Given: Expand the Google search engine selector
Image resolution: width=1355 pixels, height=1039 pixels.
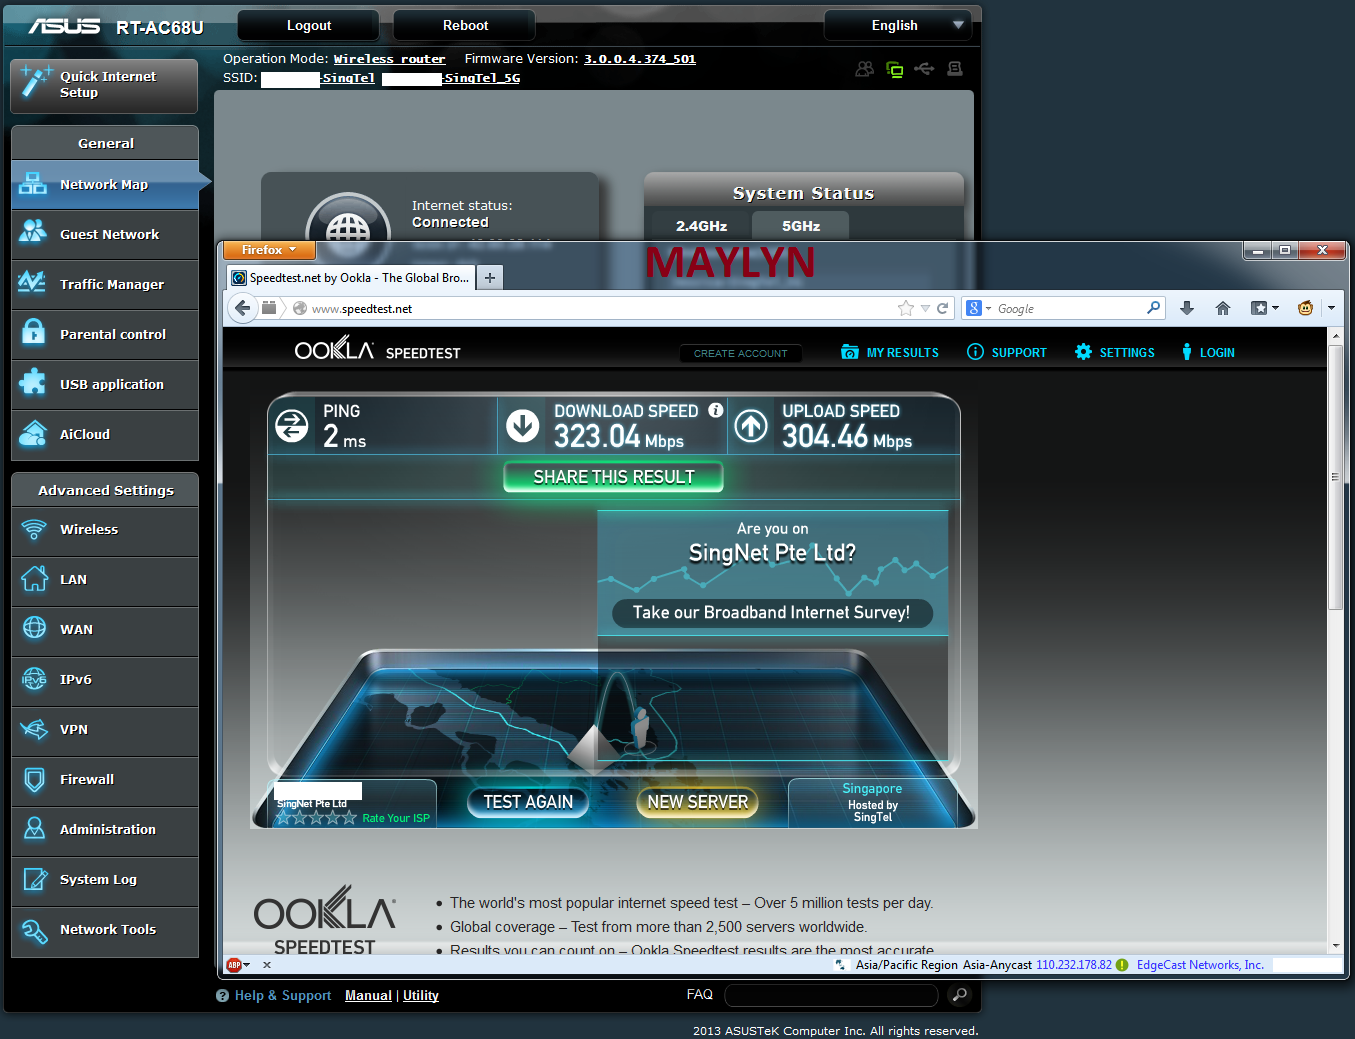Looking at the screenshot, I should pos(977,308).
